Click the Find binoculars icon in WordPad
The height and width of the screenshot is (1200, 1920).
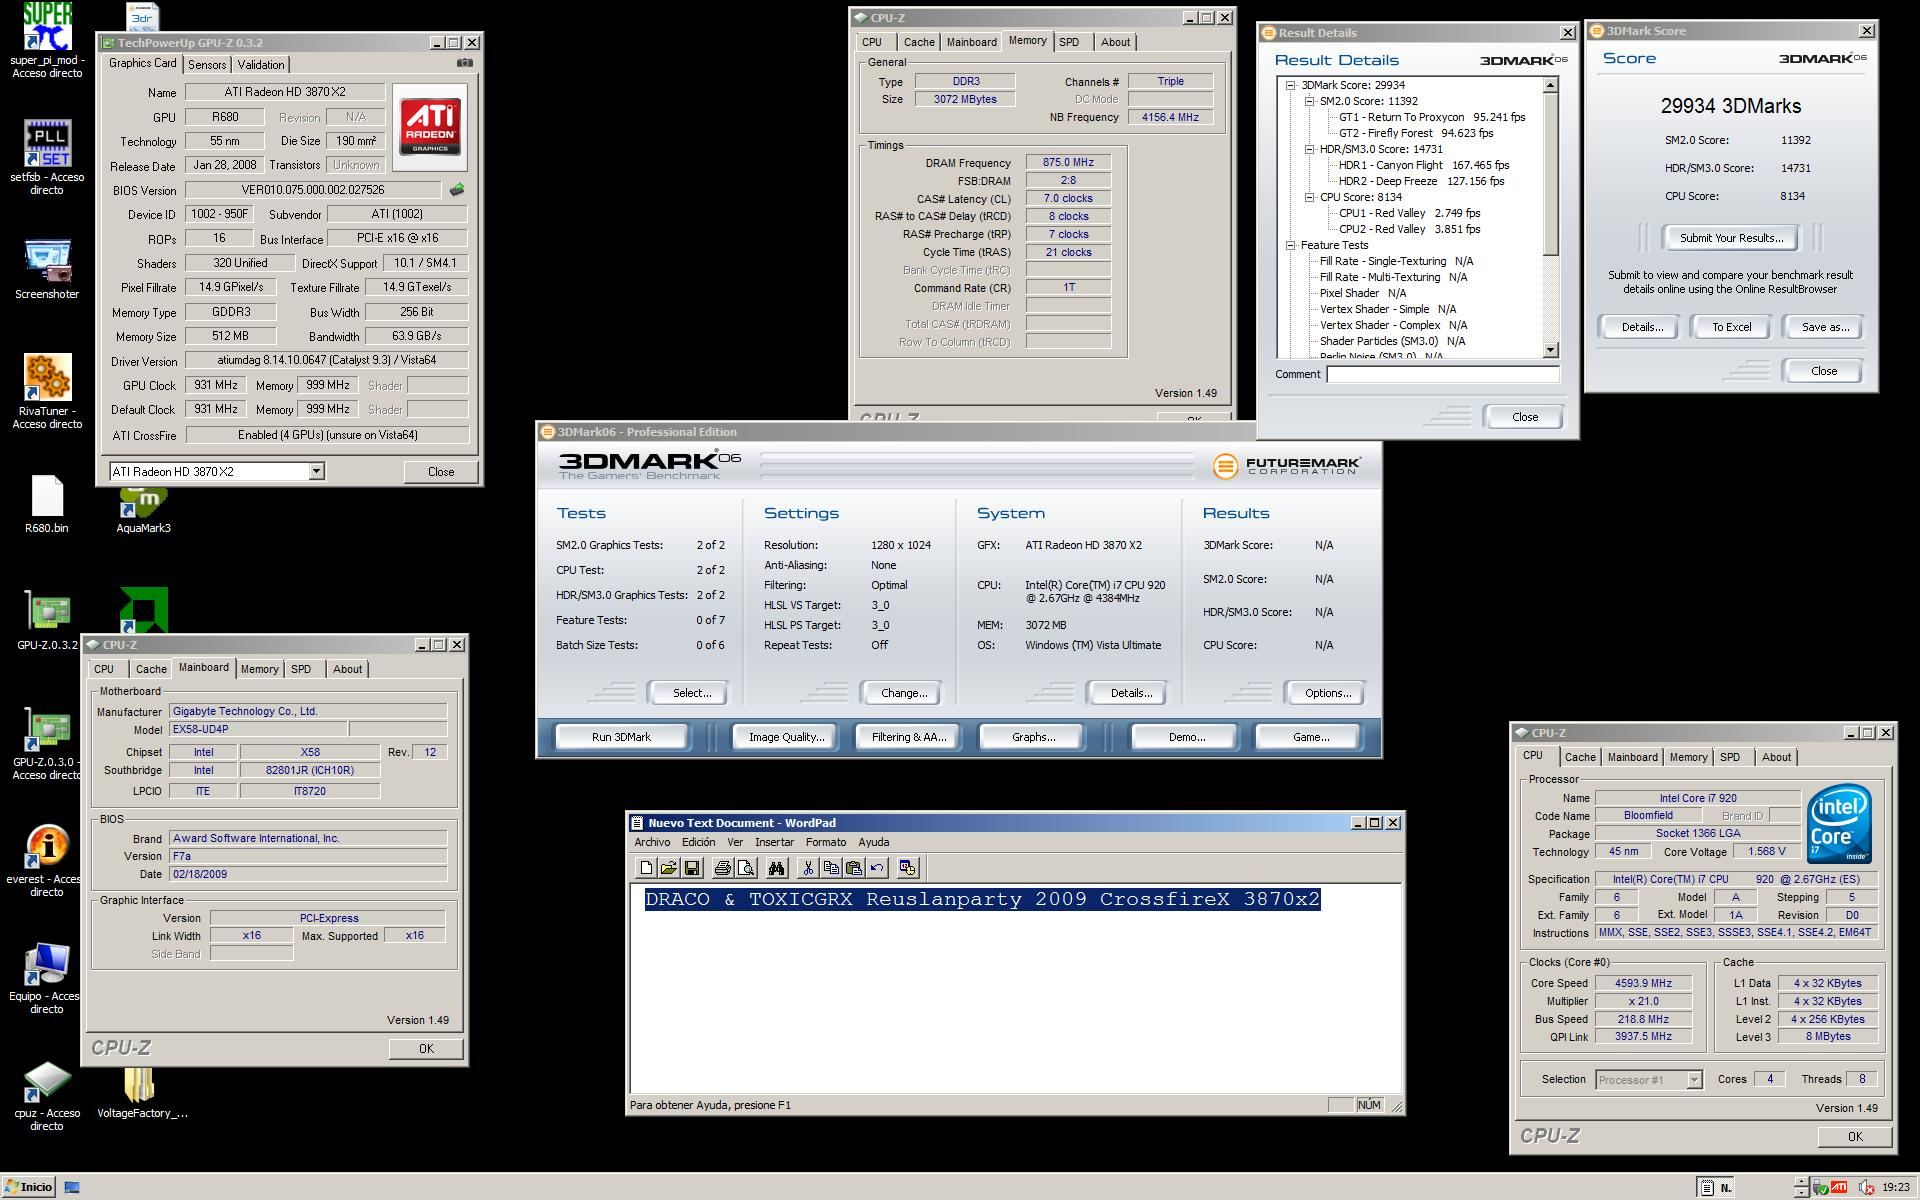coord(777,868)
